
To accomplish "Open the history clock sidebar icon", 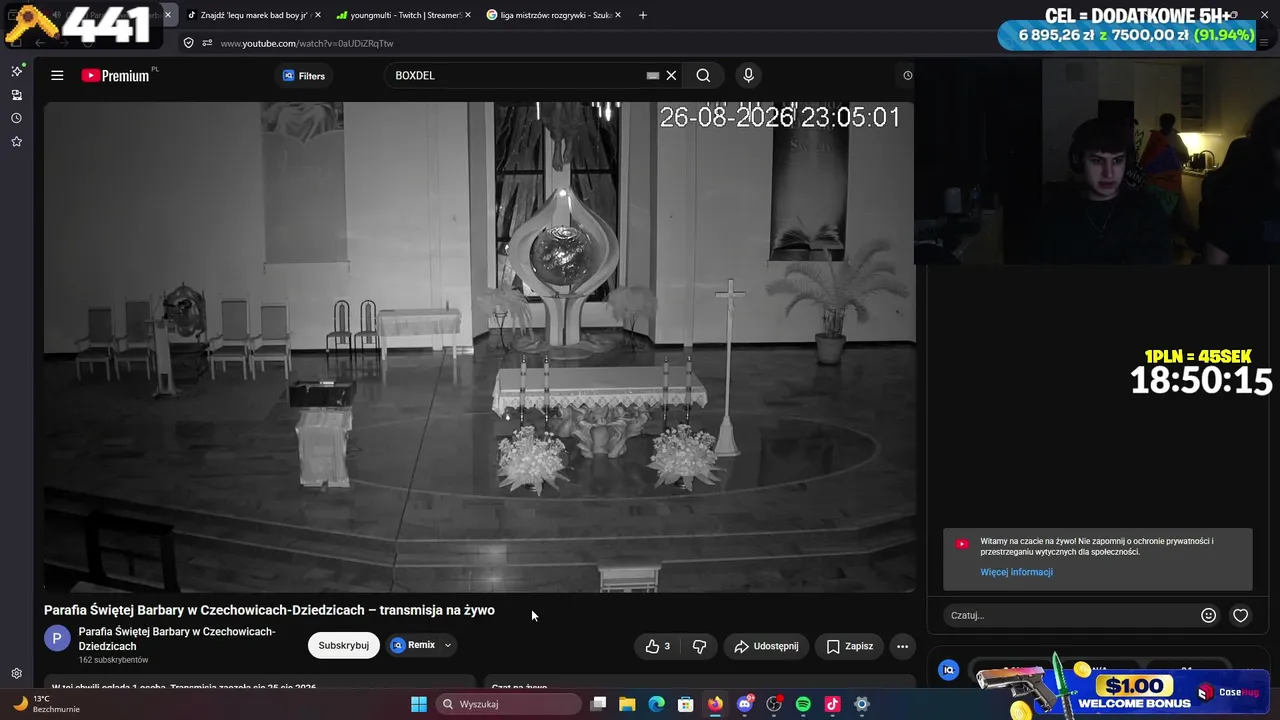I will click(16, 118).
